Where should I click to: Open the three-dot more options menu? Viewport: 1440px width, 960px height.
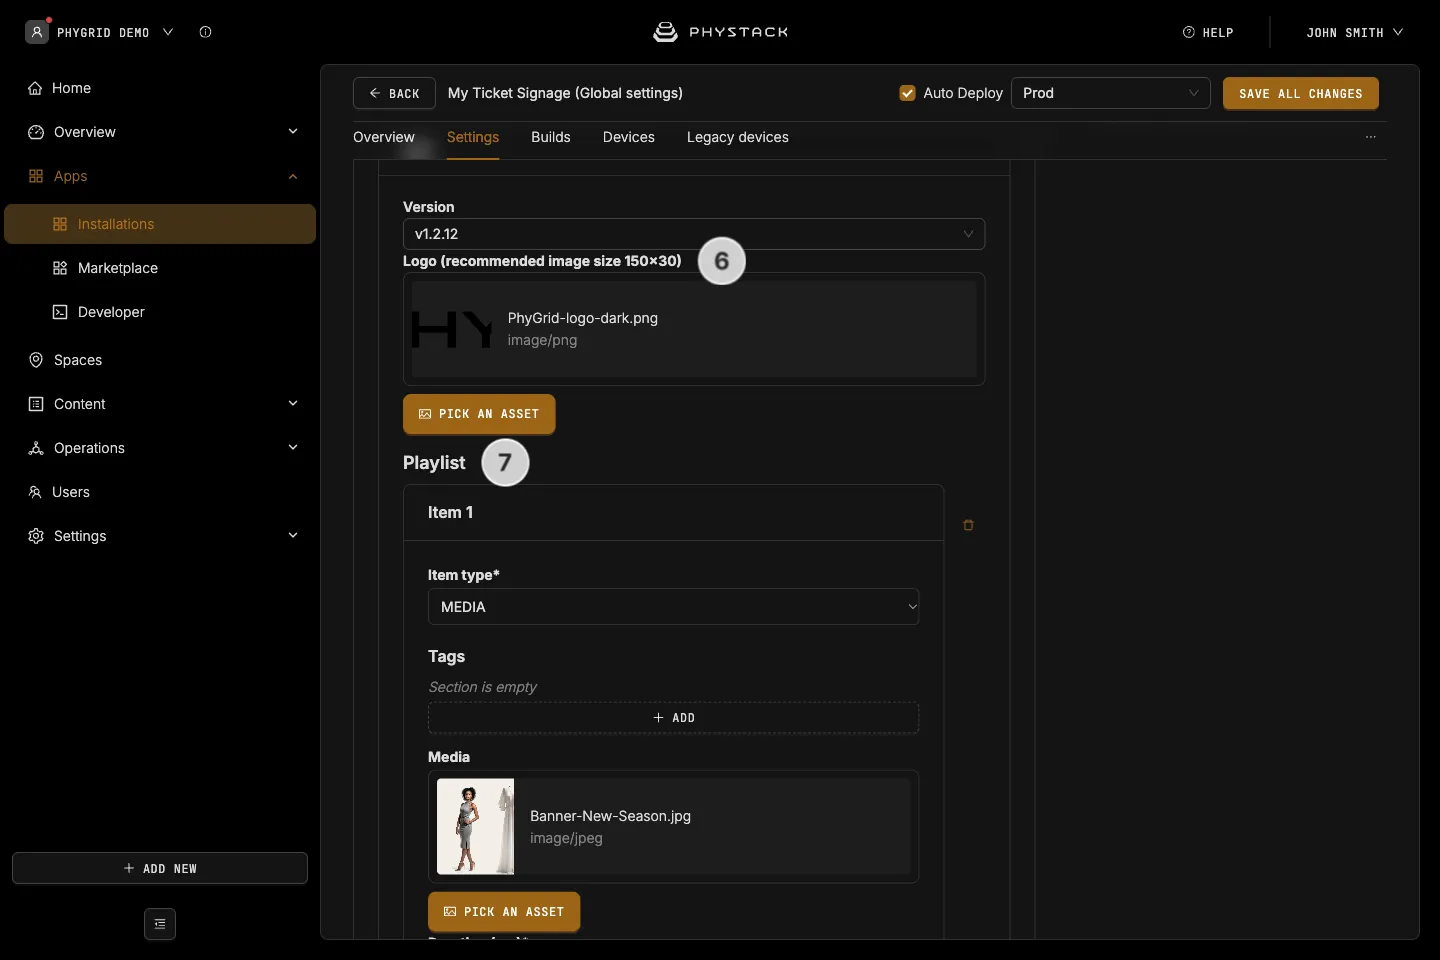[x=1371, y=137]
